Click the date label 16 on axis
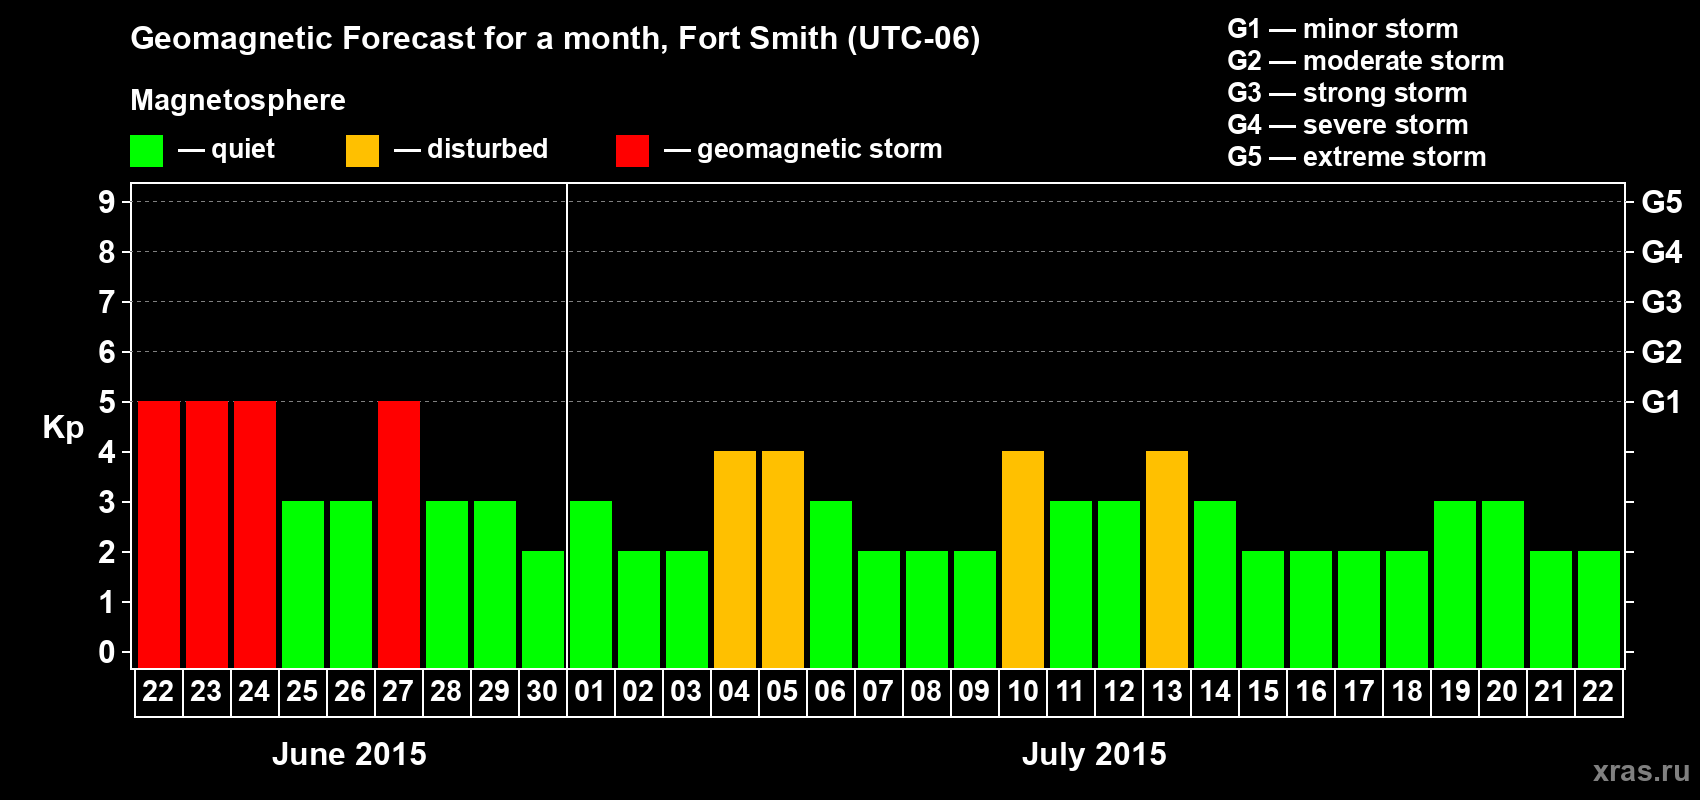The height and width of the screenshot is (800, 1700). pos(1311,691)
